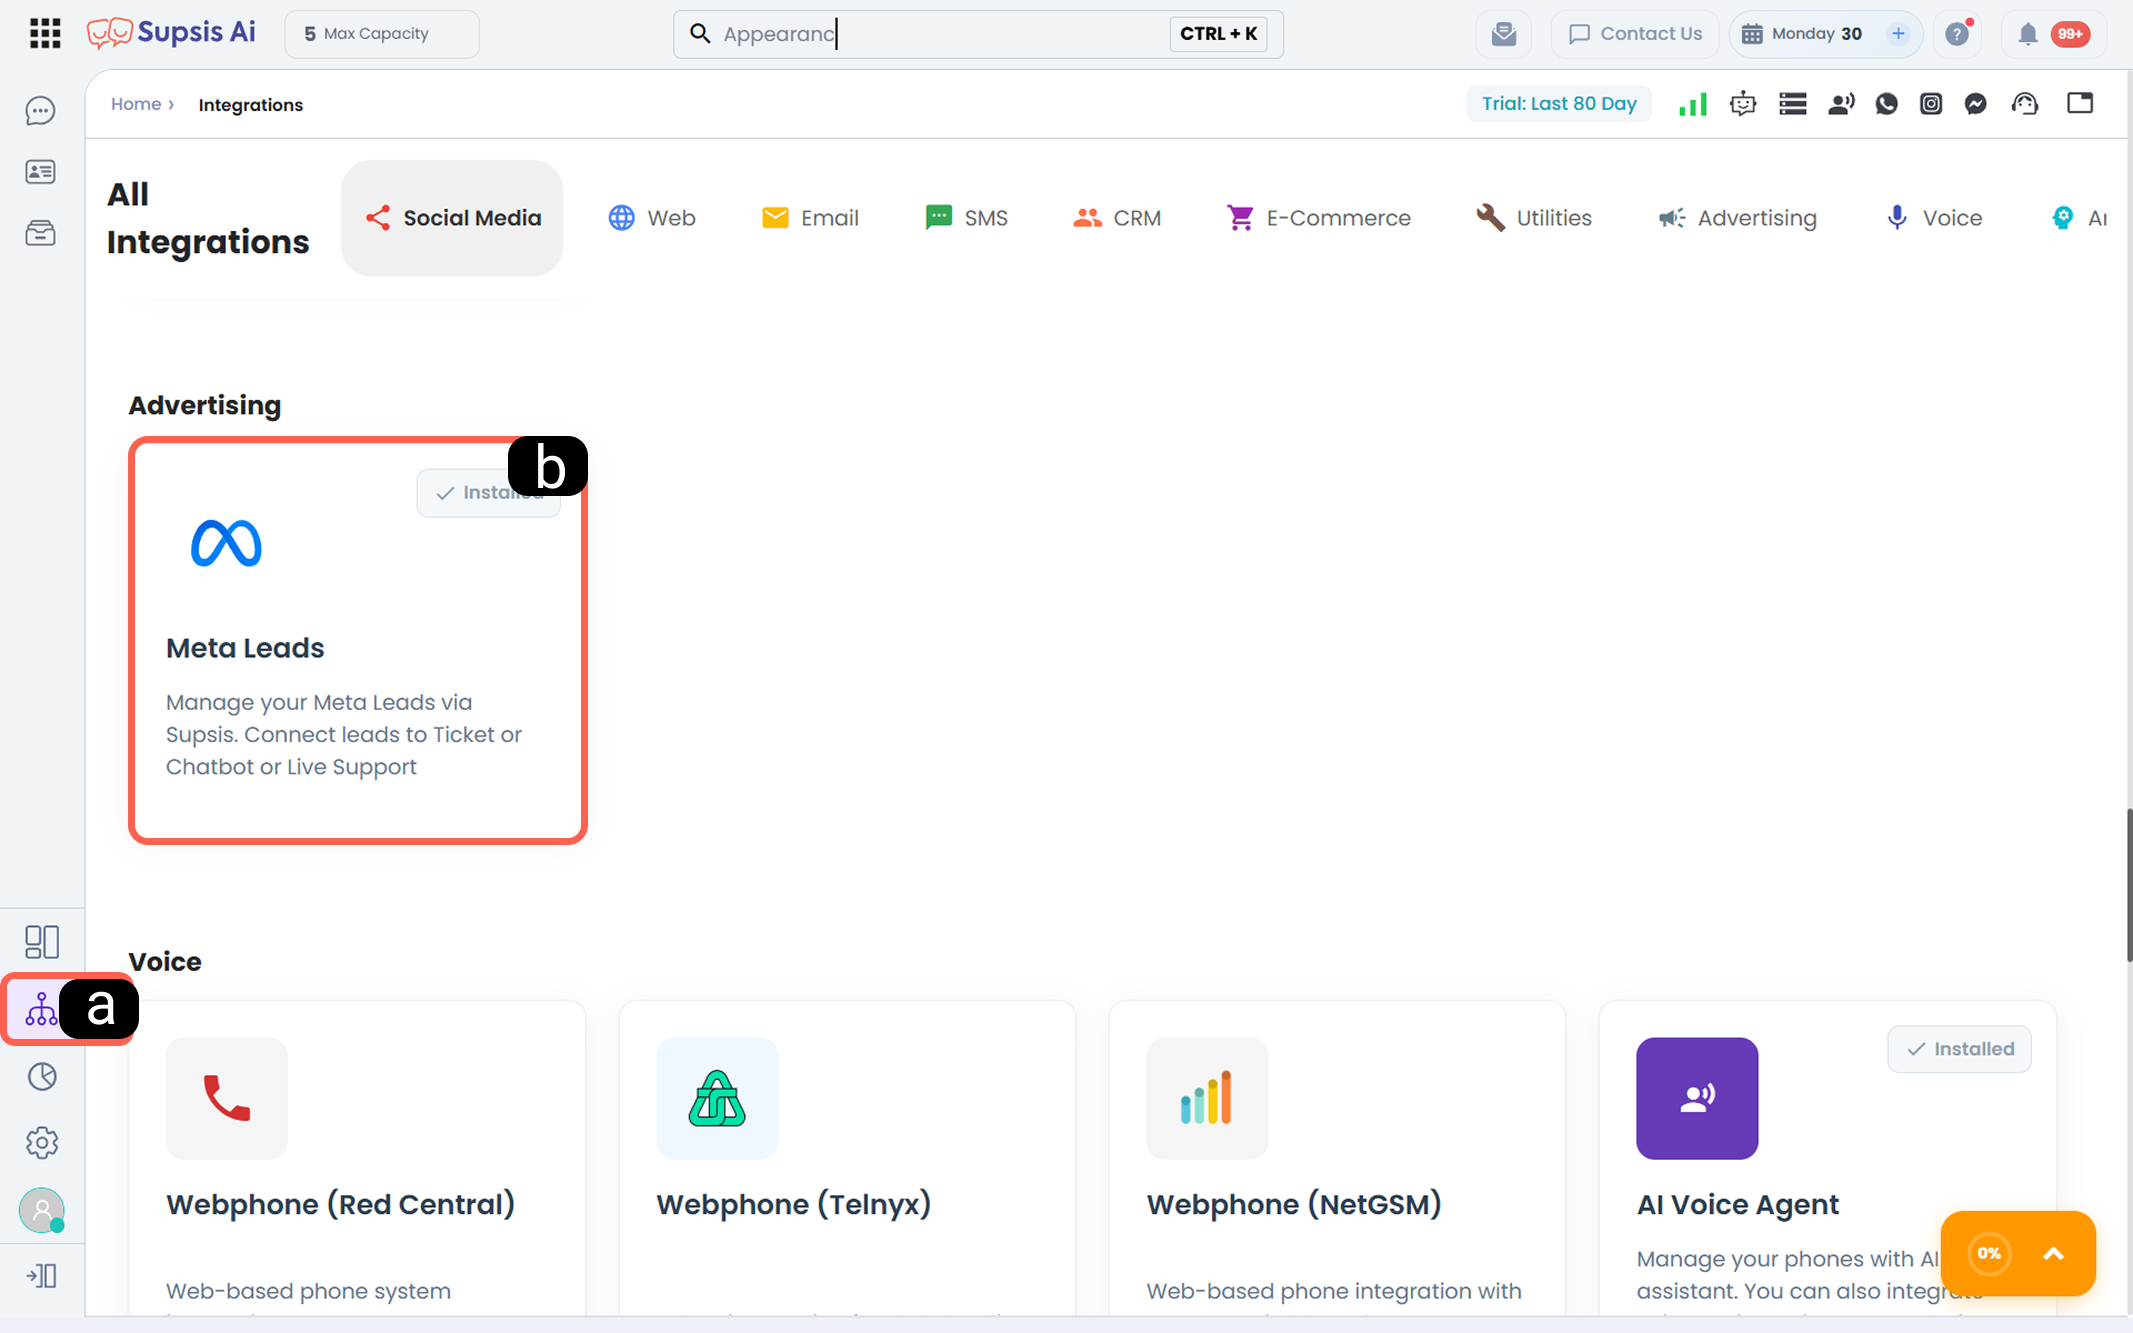The width and height of the screenshot is (2133, 1333).
Task: Click the Contact Us button
Action: pos(1635,34)
